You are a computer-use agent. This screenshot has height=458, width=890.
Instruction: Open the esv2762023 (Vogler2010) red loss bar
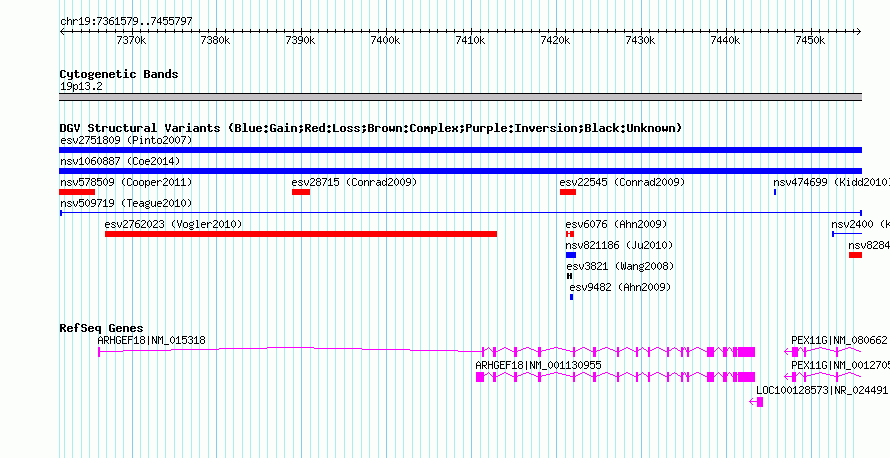(x=301, y=234)
